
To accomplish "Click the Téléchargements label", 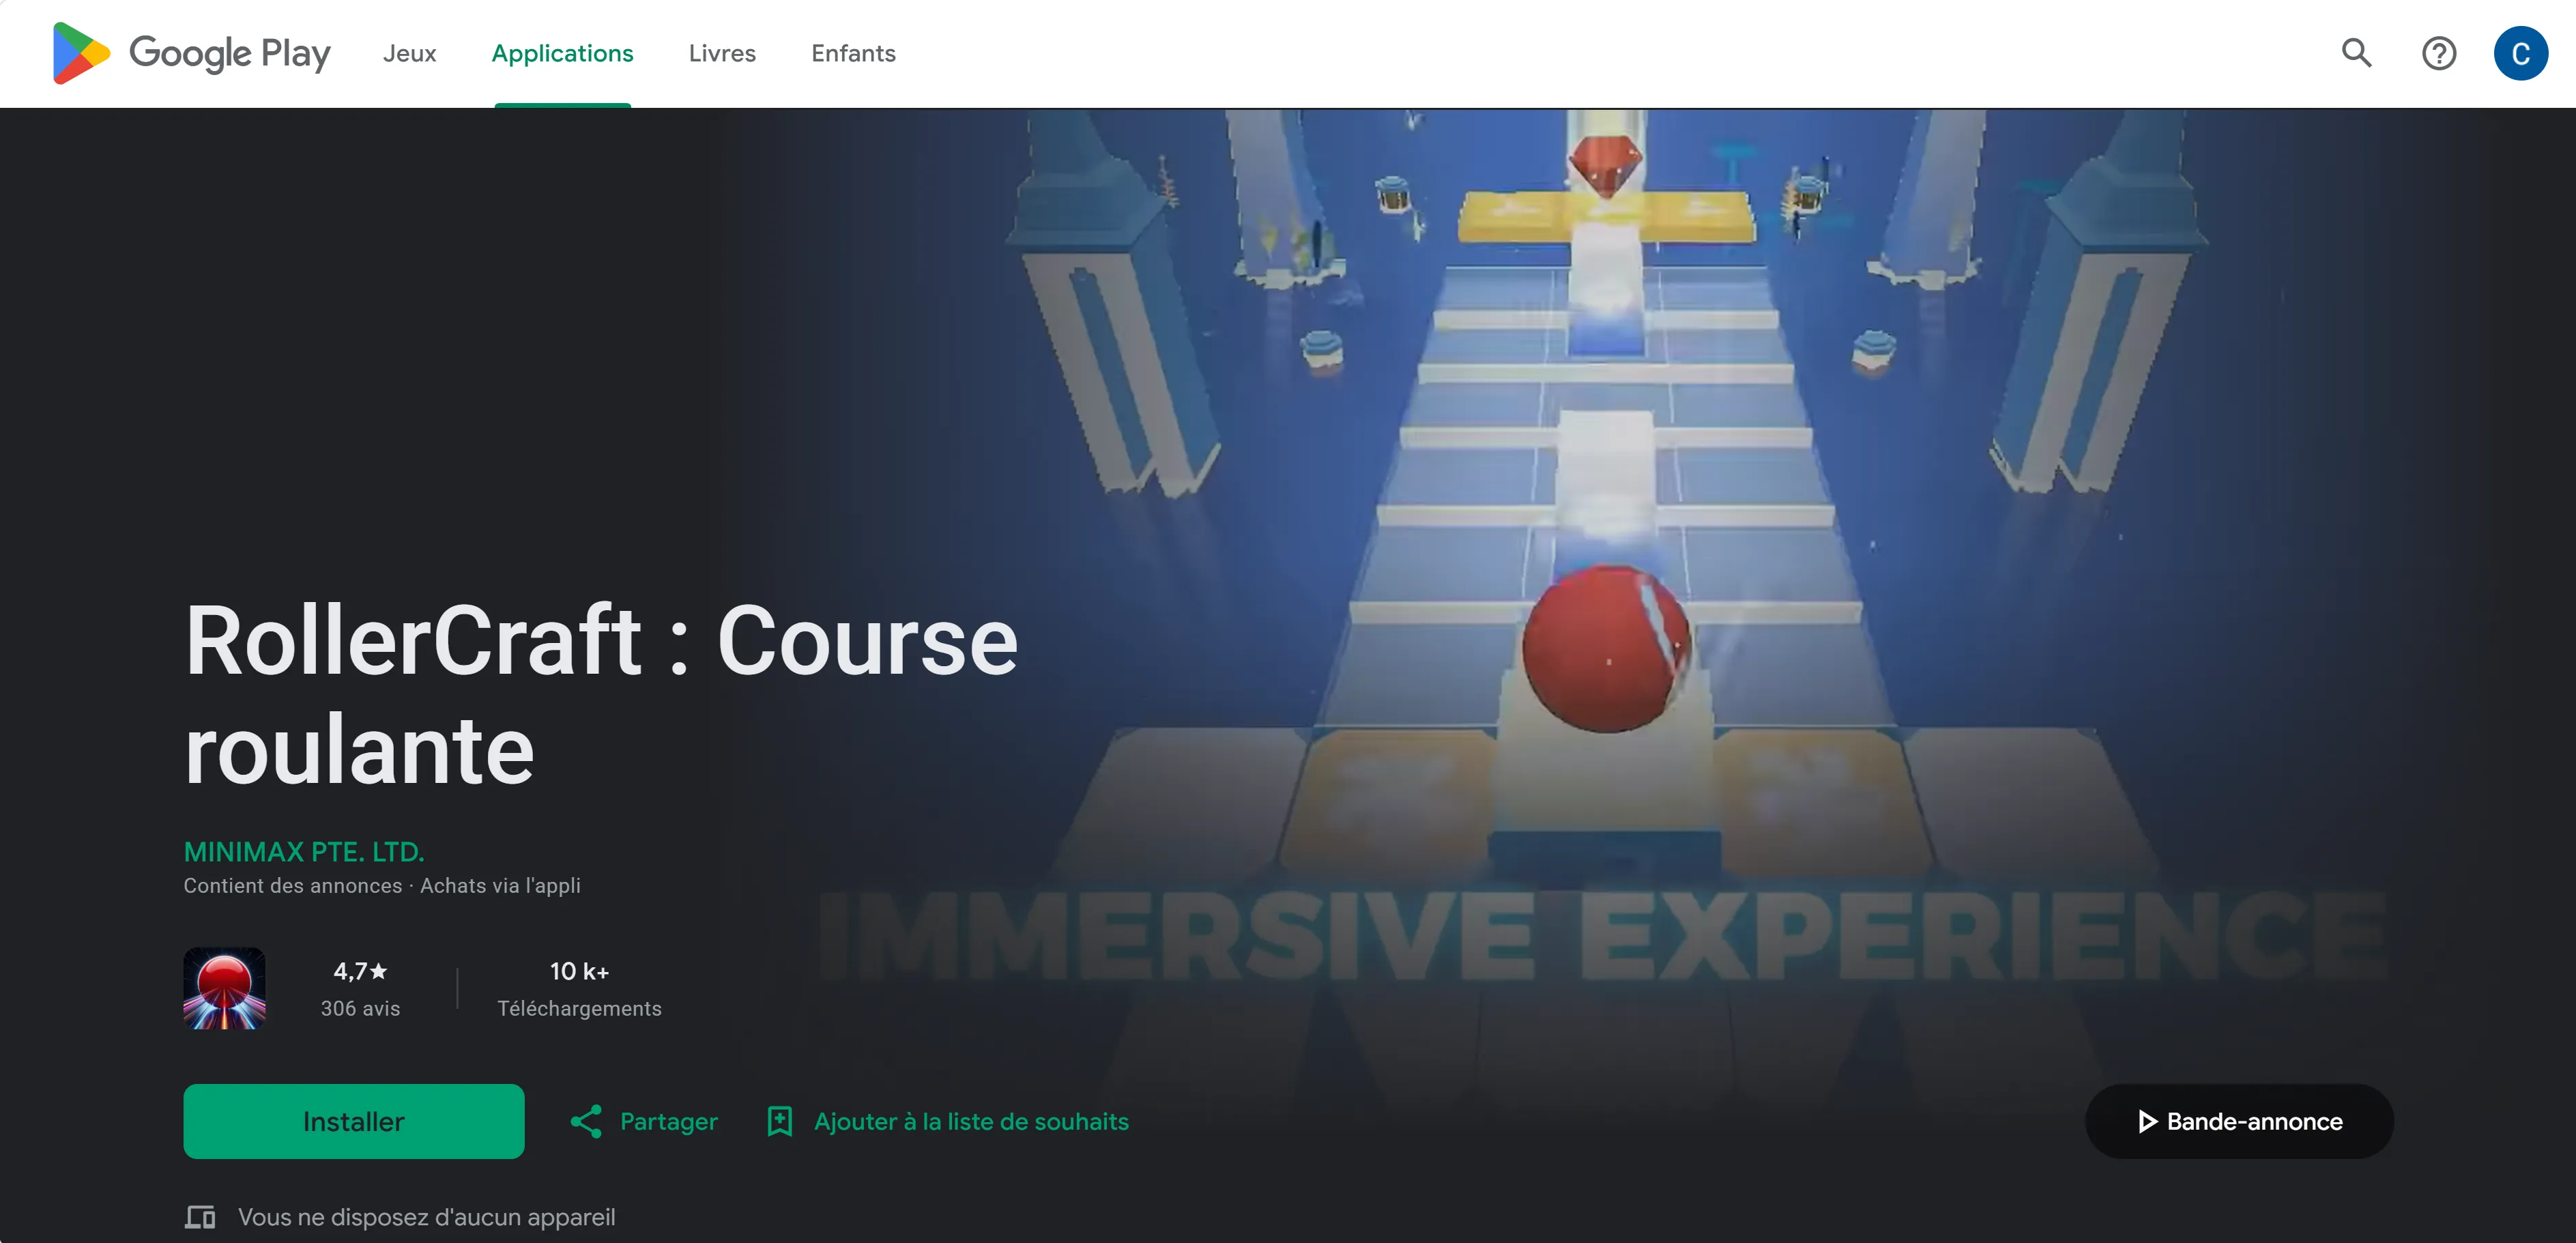I will click(x=580, y=1008).
